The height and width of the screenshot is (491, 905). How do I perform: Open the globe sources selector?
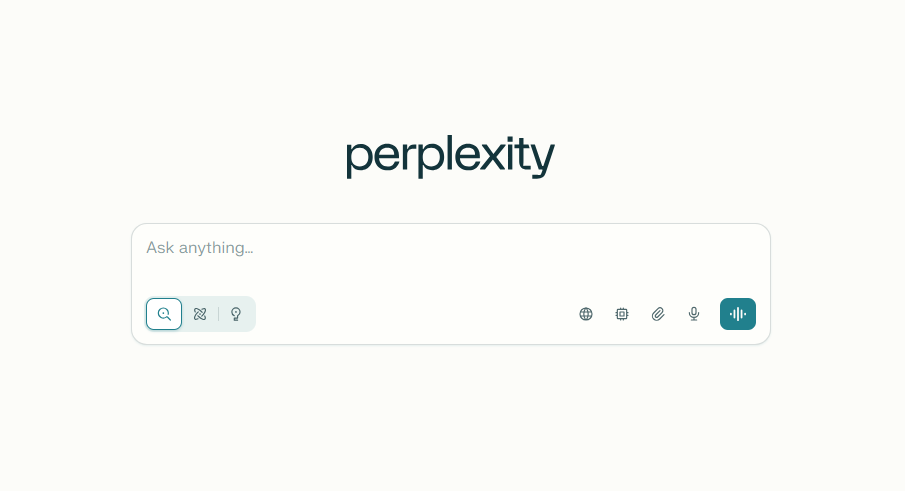(x=586, y=314)
